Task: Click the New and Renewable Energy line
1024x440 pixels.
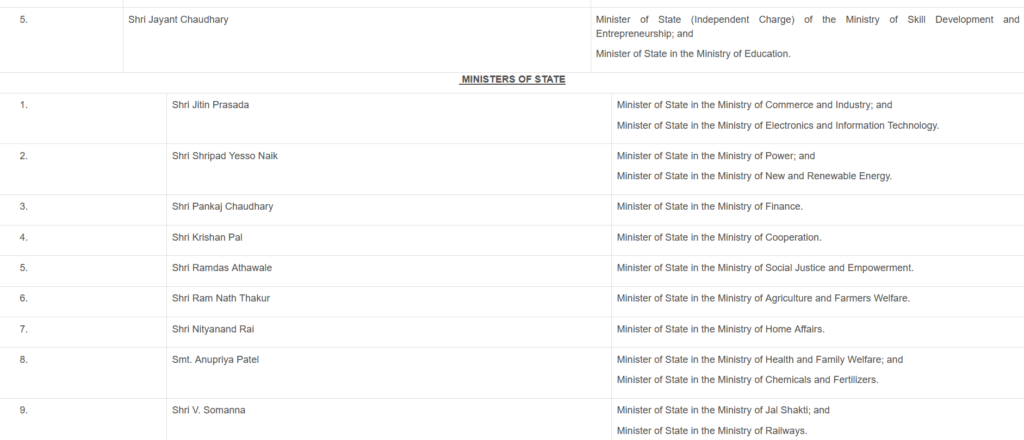Action: 754,176
